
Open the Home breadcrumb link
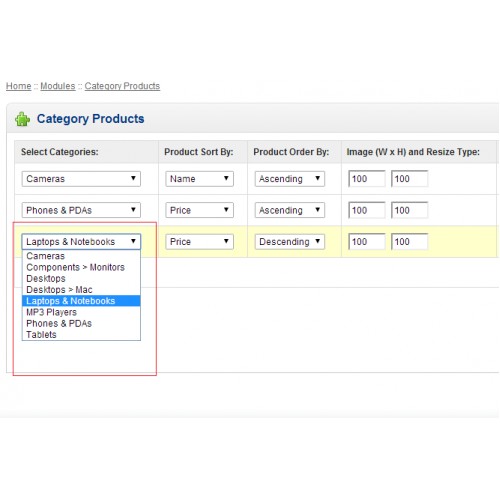19,86
